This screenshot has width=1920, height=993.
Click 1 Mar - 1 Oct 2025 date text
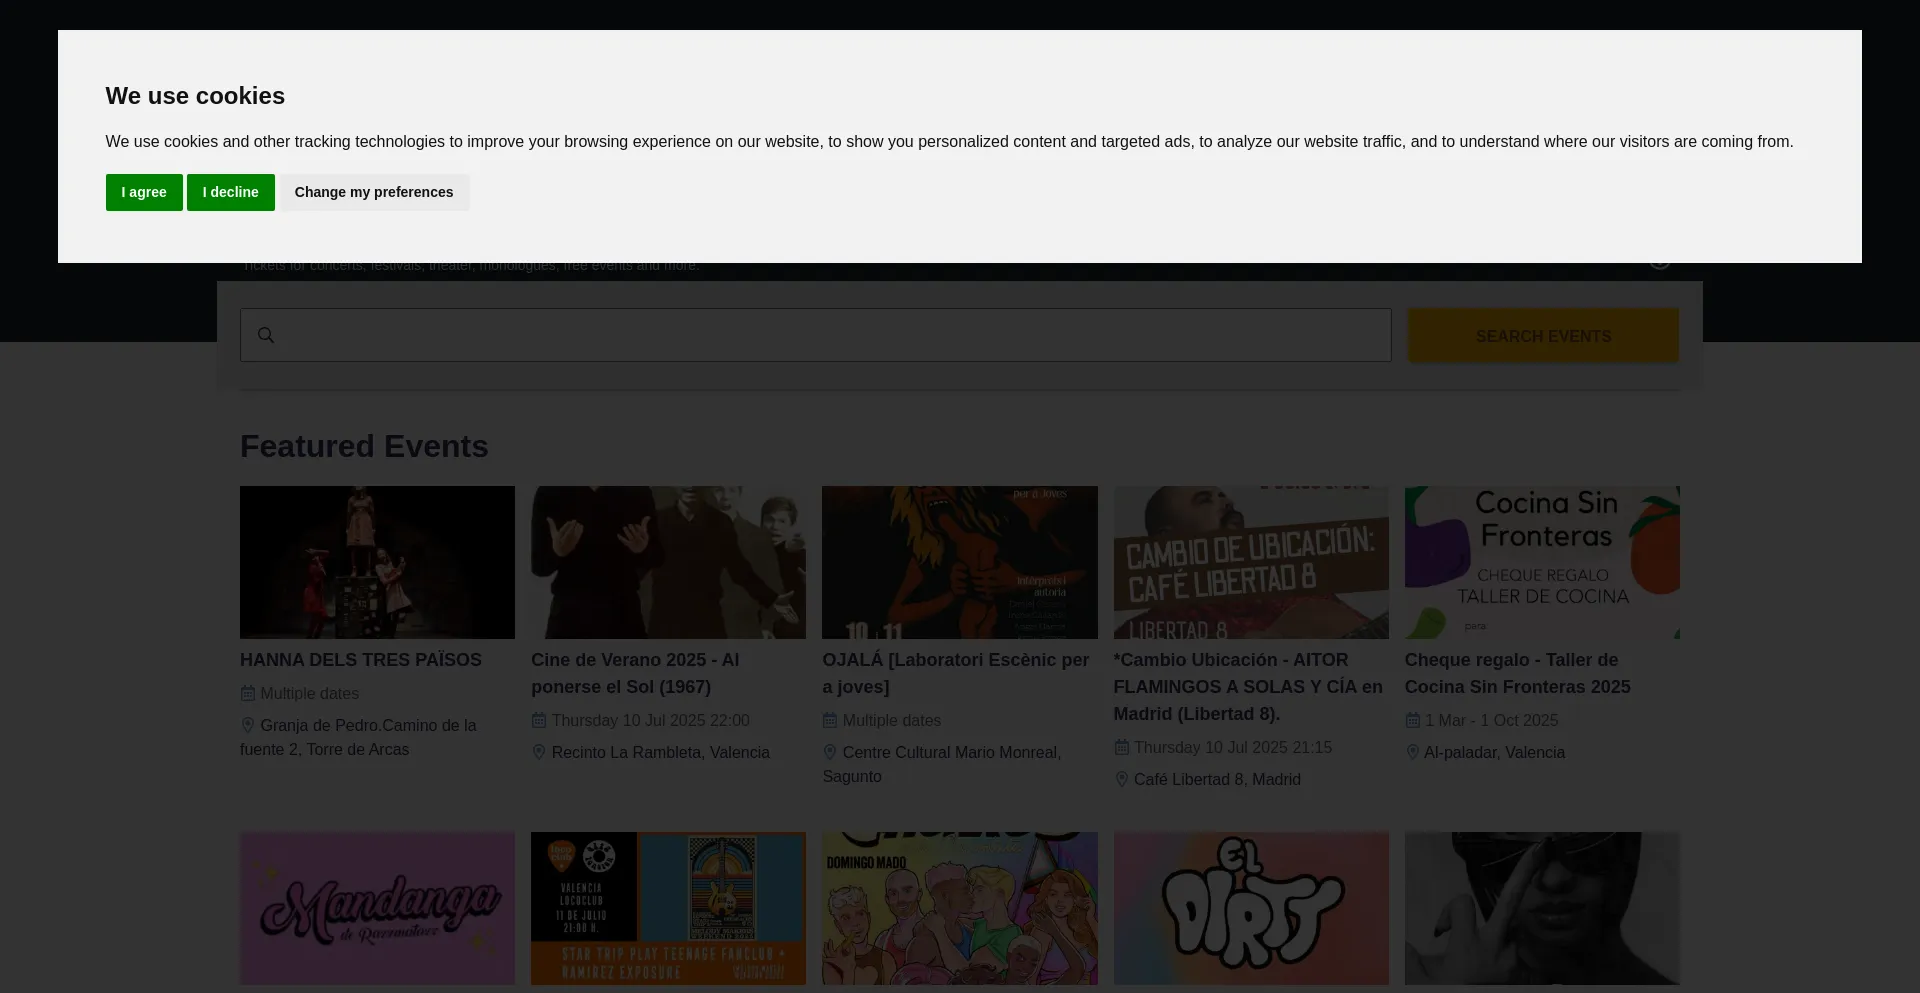click(x=1492, y=720)
